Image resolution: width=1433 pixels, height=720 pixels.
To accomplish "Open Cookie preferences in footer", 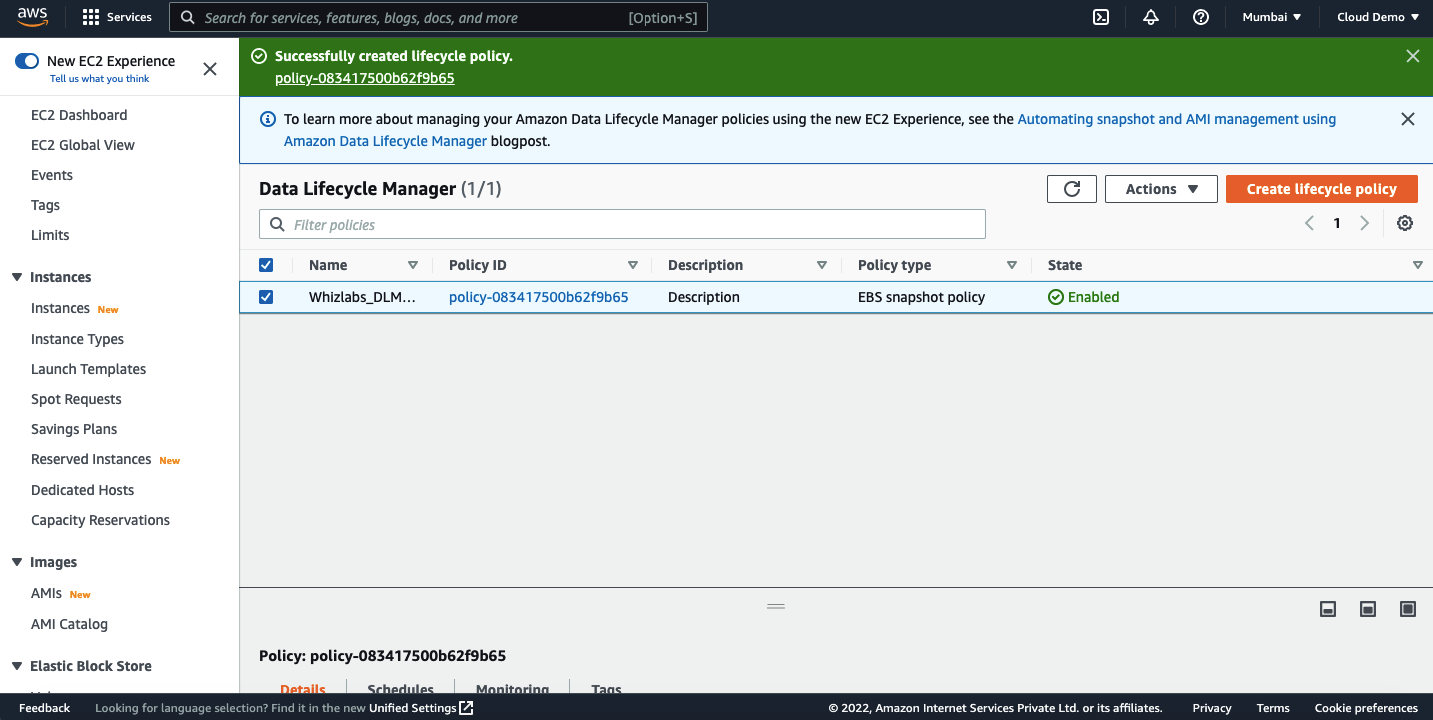I will tap(1366, 708).
